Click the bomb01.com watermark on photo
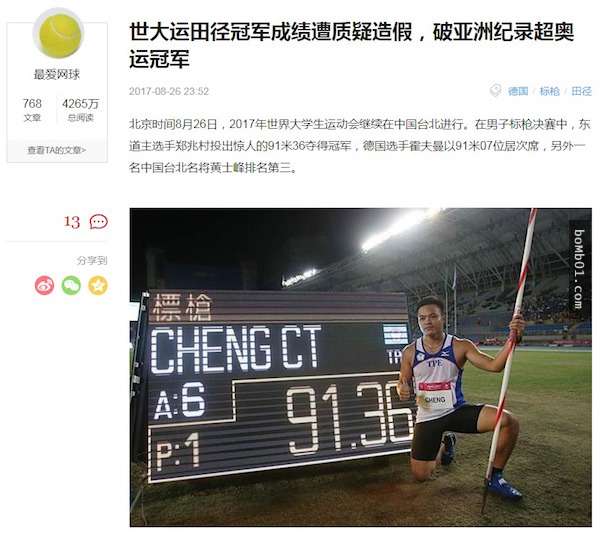Viewport: 600px width, 539px height. pyautogui.click(x=579, y=269)
